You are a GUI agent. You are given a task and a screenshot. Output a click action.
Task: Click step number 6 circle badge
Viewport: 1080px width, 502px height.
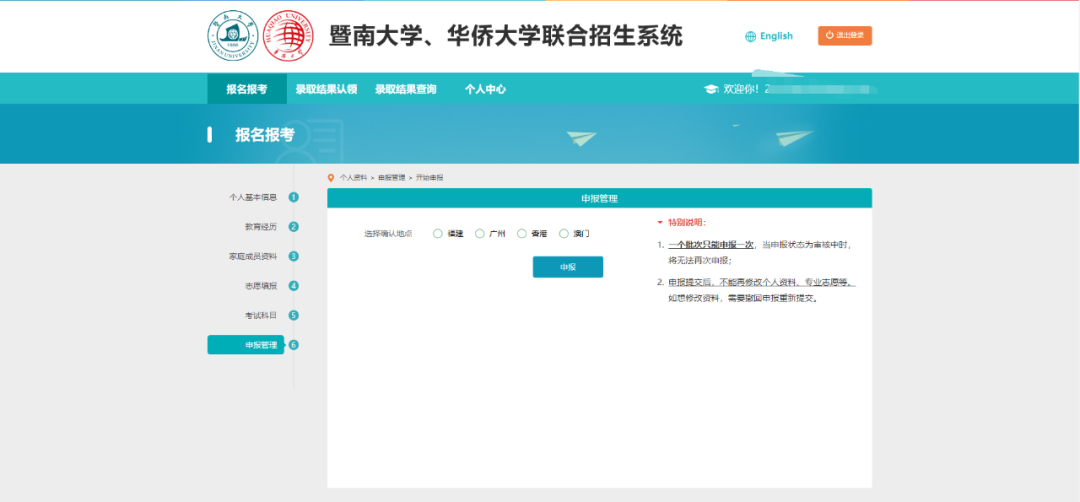point(293,345)
